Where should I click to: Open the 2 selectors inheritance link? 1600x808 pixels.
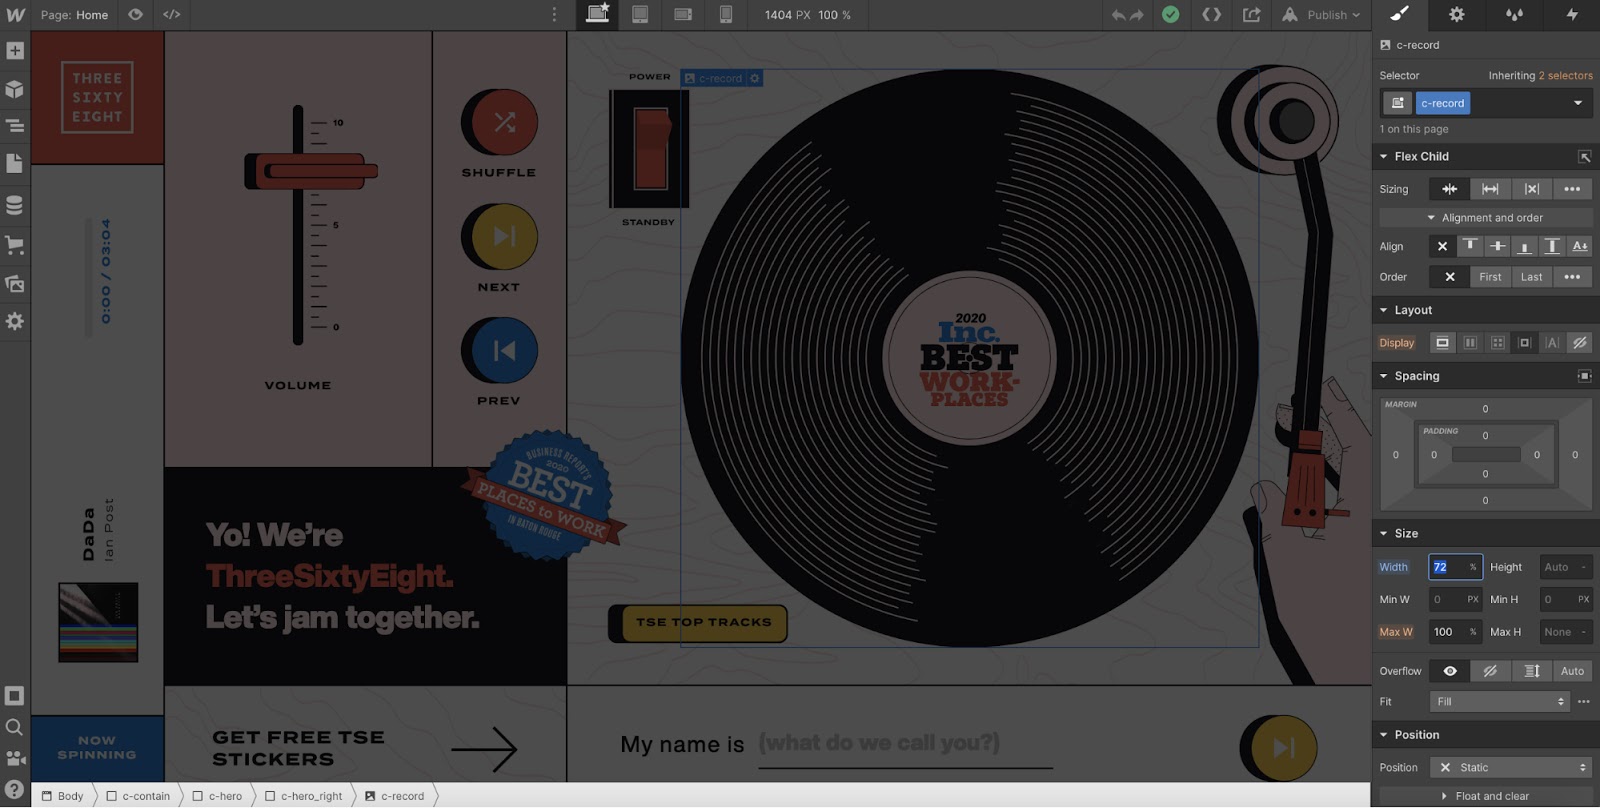click(x=1565, y=76)
